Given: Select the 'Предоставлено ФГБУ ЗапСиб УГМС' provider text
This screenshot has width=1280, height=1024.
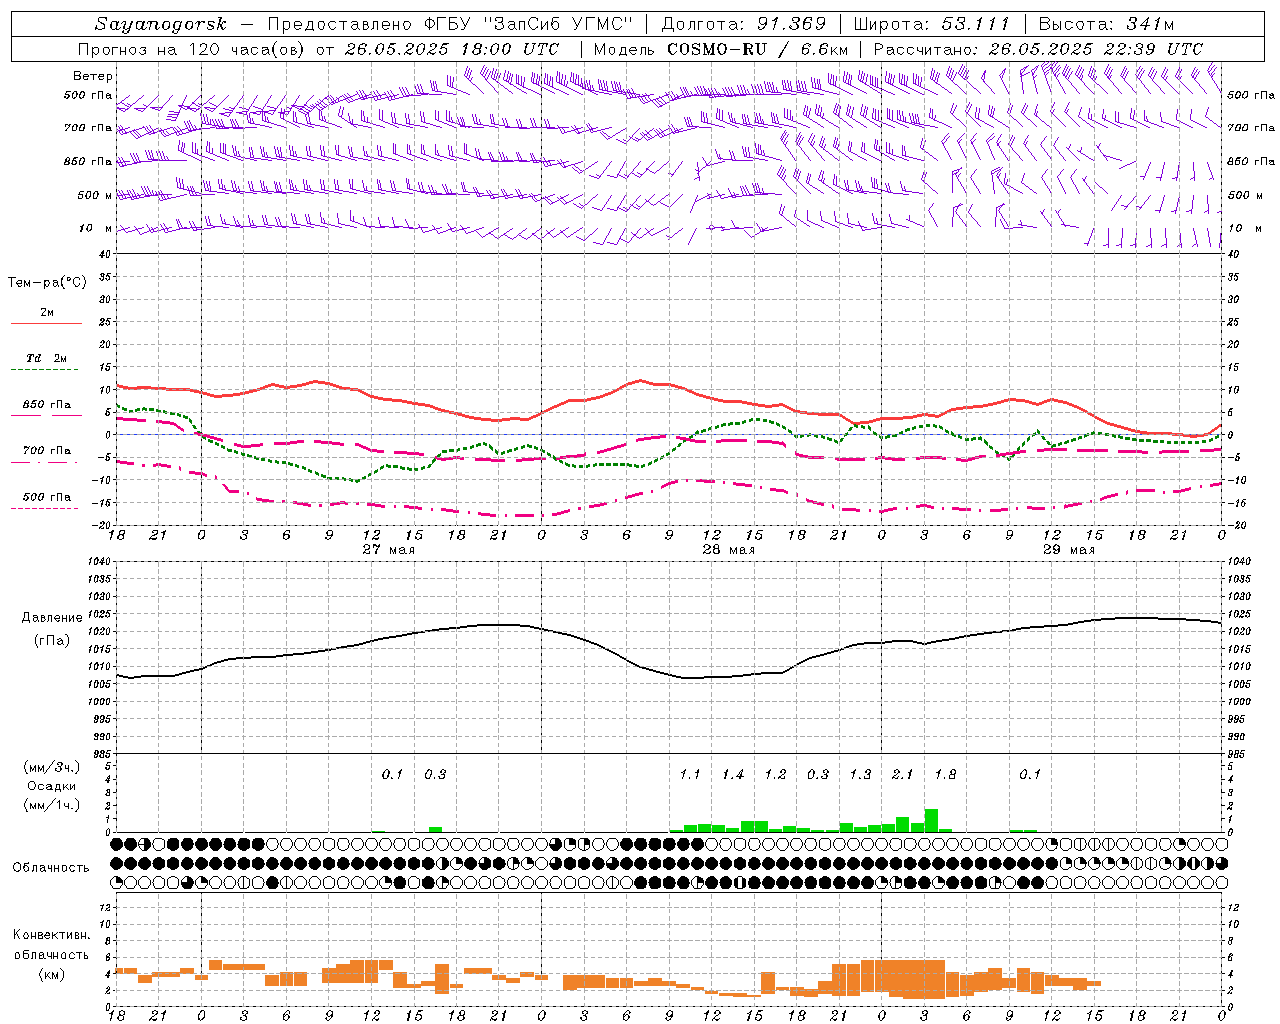Looking at the screenshot, I should click(x=451, y=24).
